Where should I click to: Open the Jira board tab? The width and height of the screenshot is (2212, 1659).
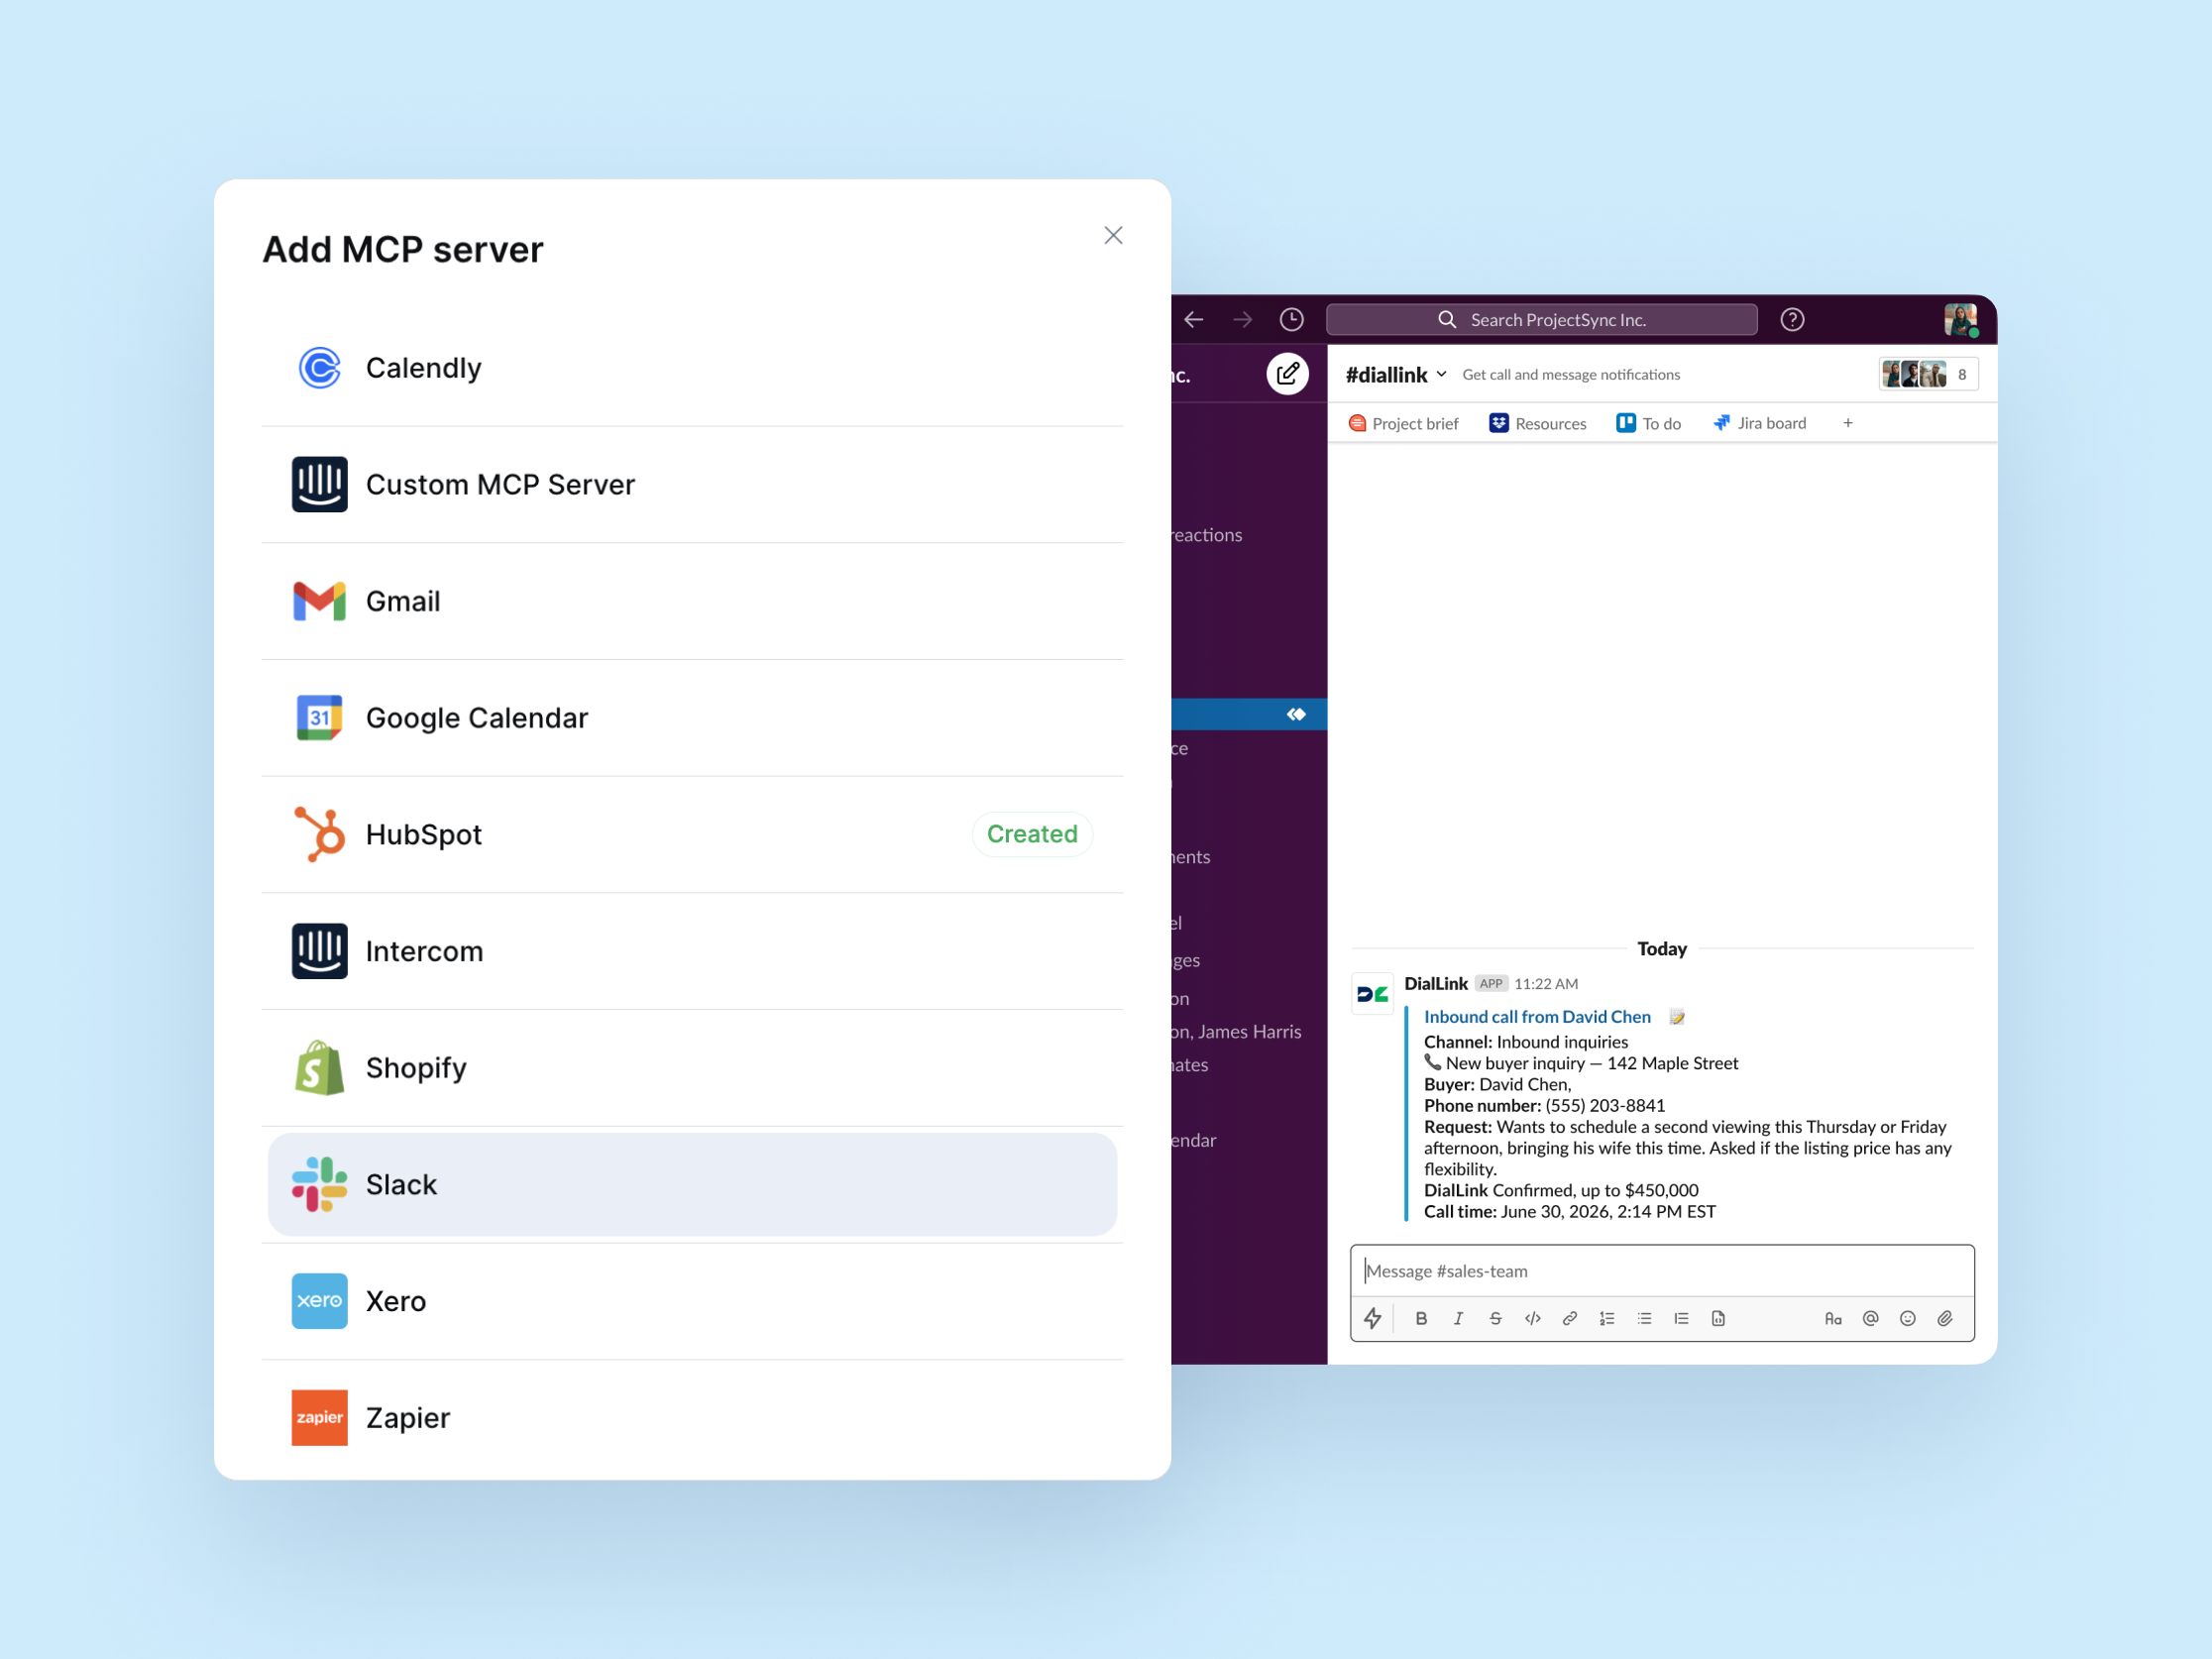click(1760, 424)
